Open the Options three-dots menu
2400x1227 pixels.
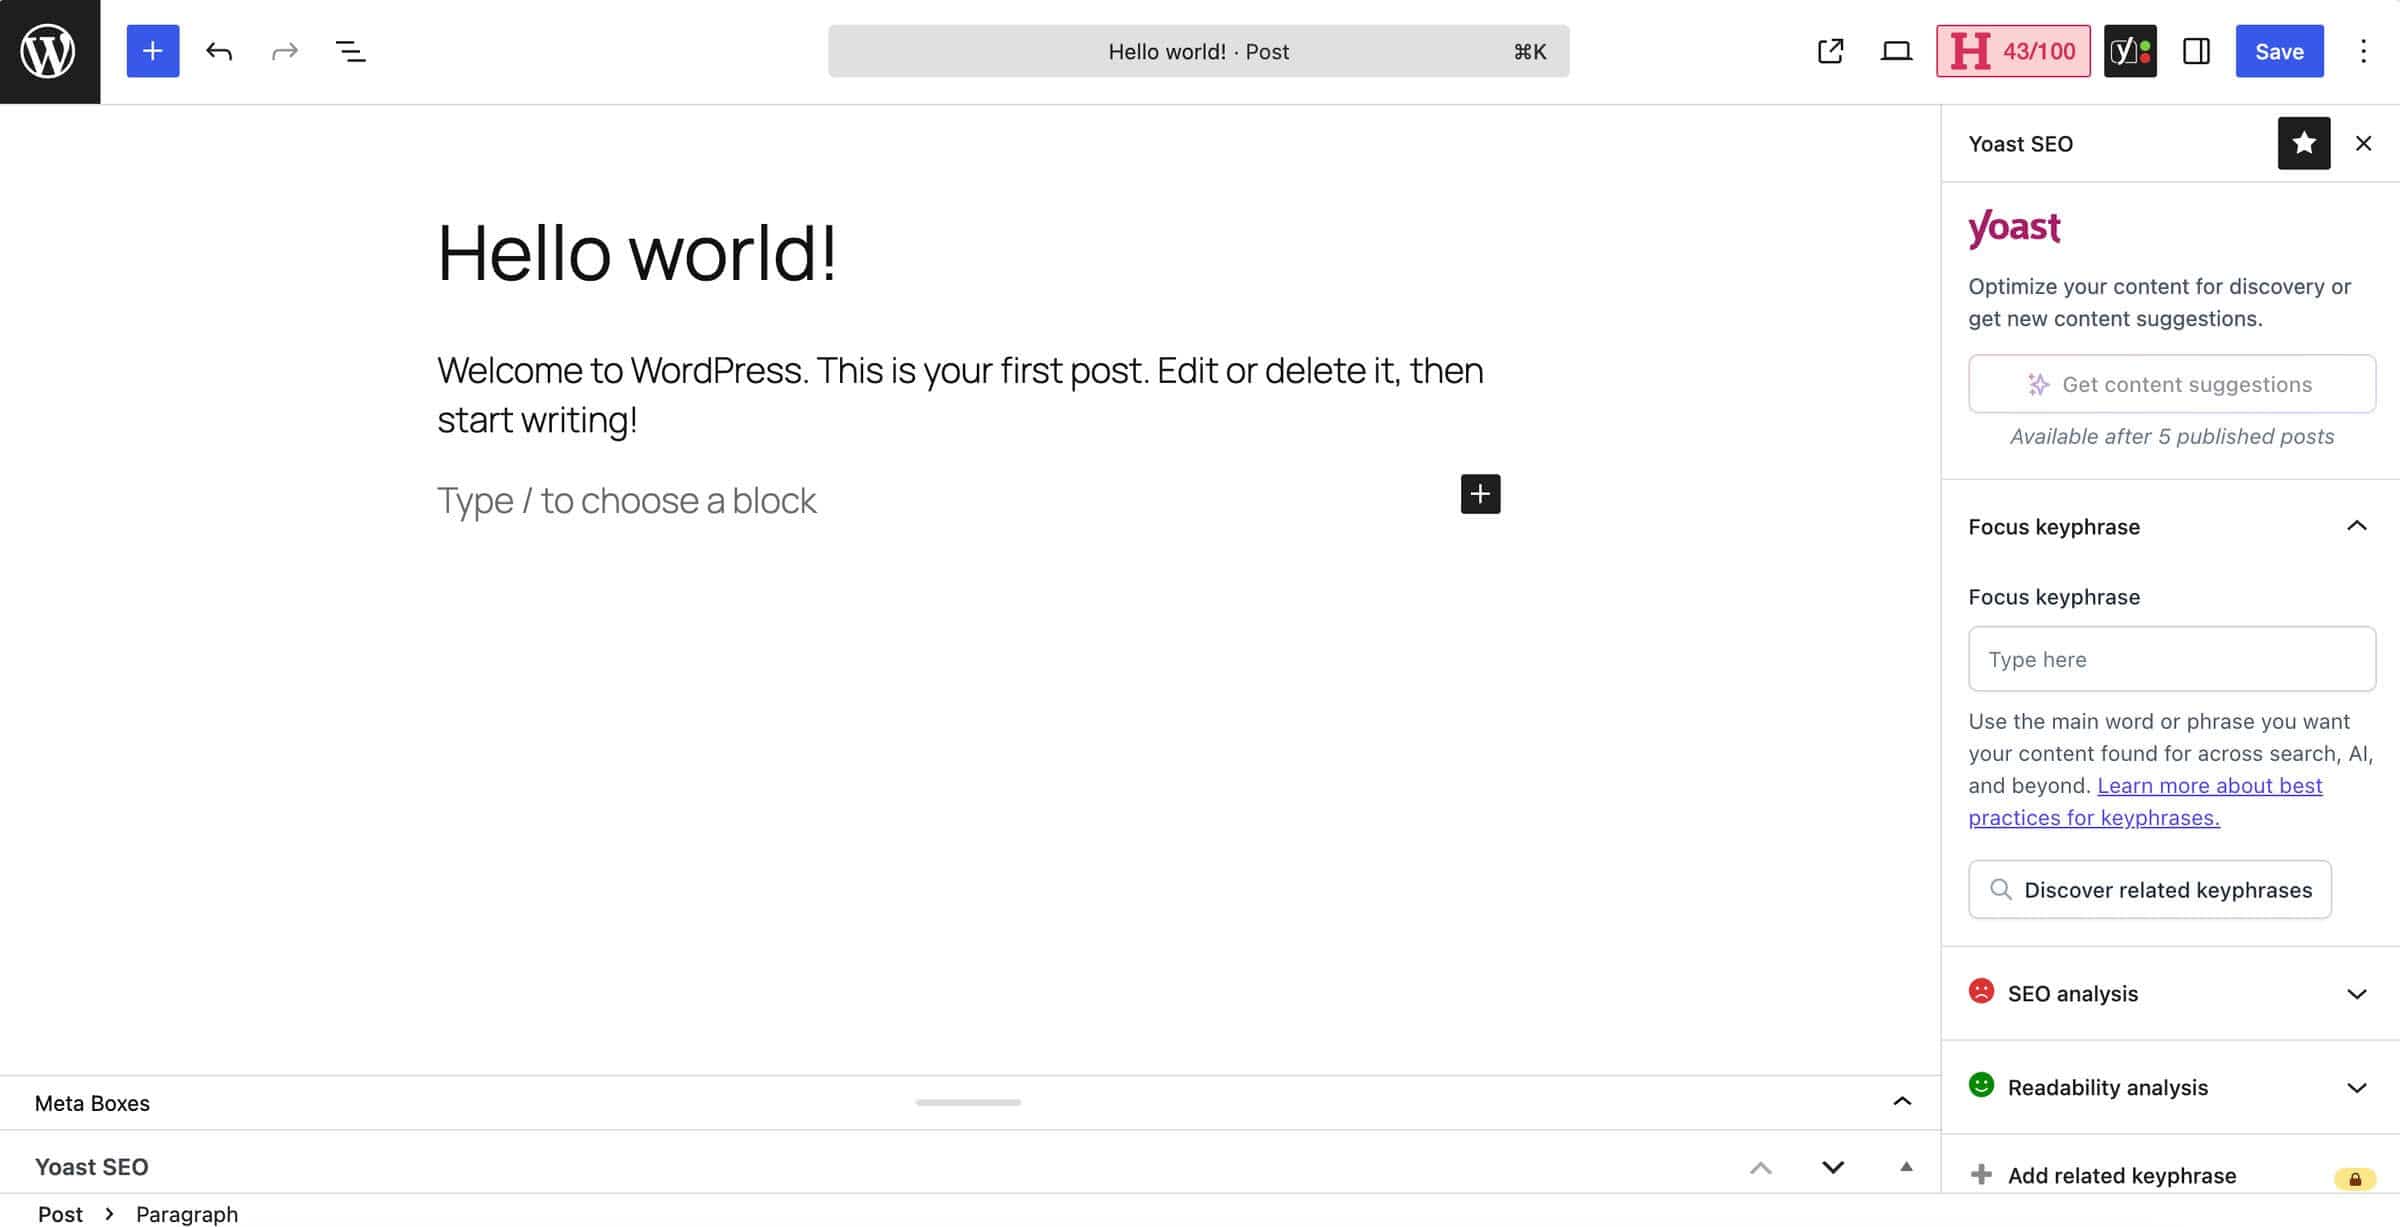pyautogui.click(x=2363, y=51)
